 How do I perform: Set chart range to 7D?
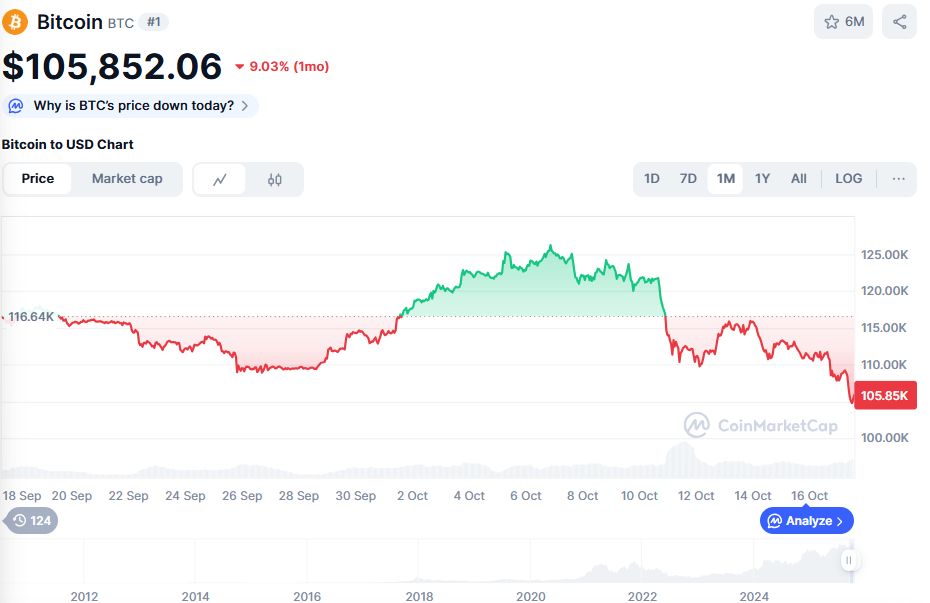click(688, 178)
